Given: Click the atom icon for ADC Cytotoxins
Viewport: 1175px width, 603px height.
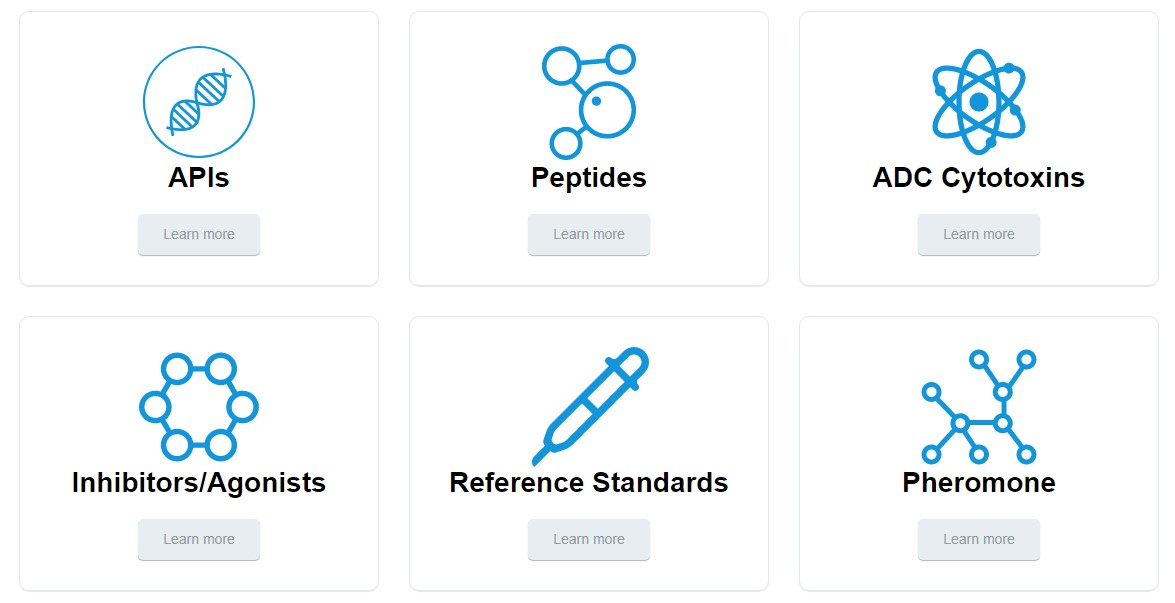Looking at the screenshot, I should pyautogui.click(x=978, y=102).
